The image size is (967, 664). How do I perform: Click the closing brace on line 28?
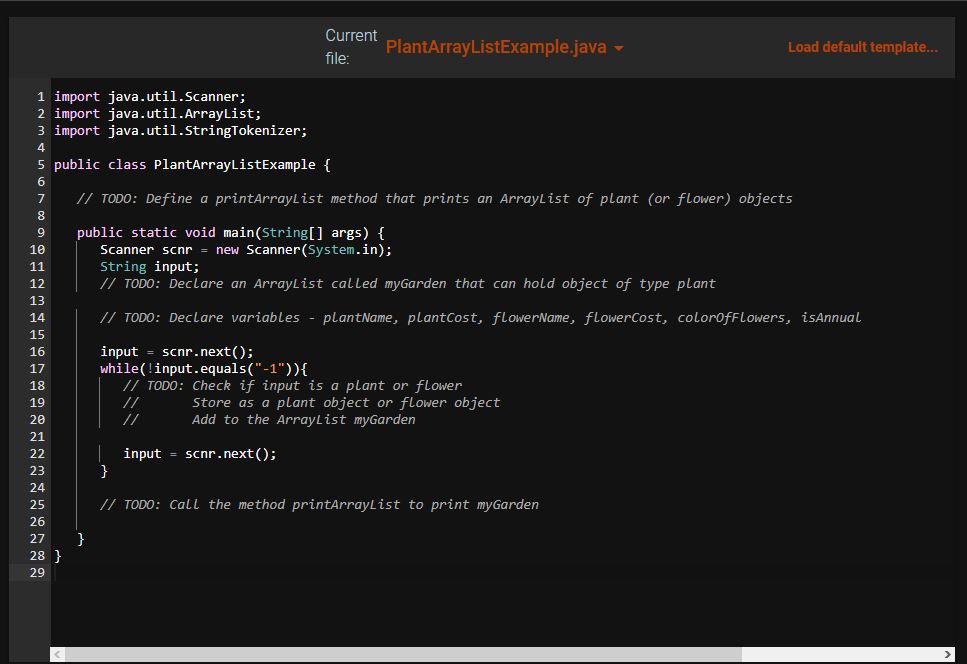(58, 555)
